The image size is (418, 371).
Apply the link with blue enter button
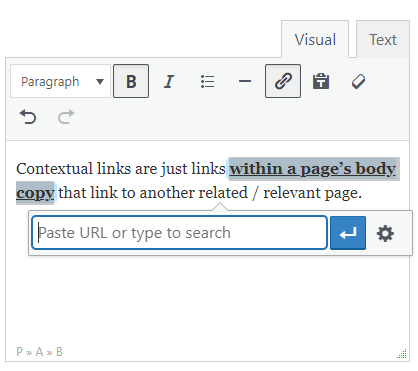coord(348,233)
